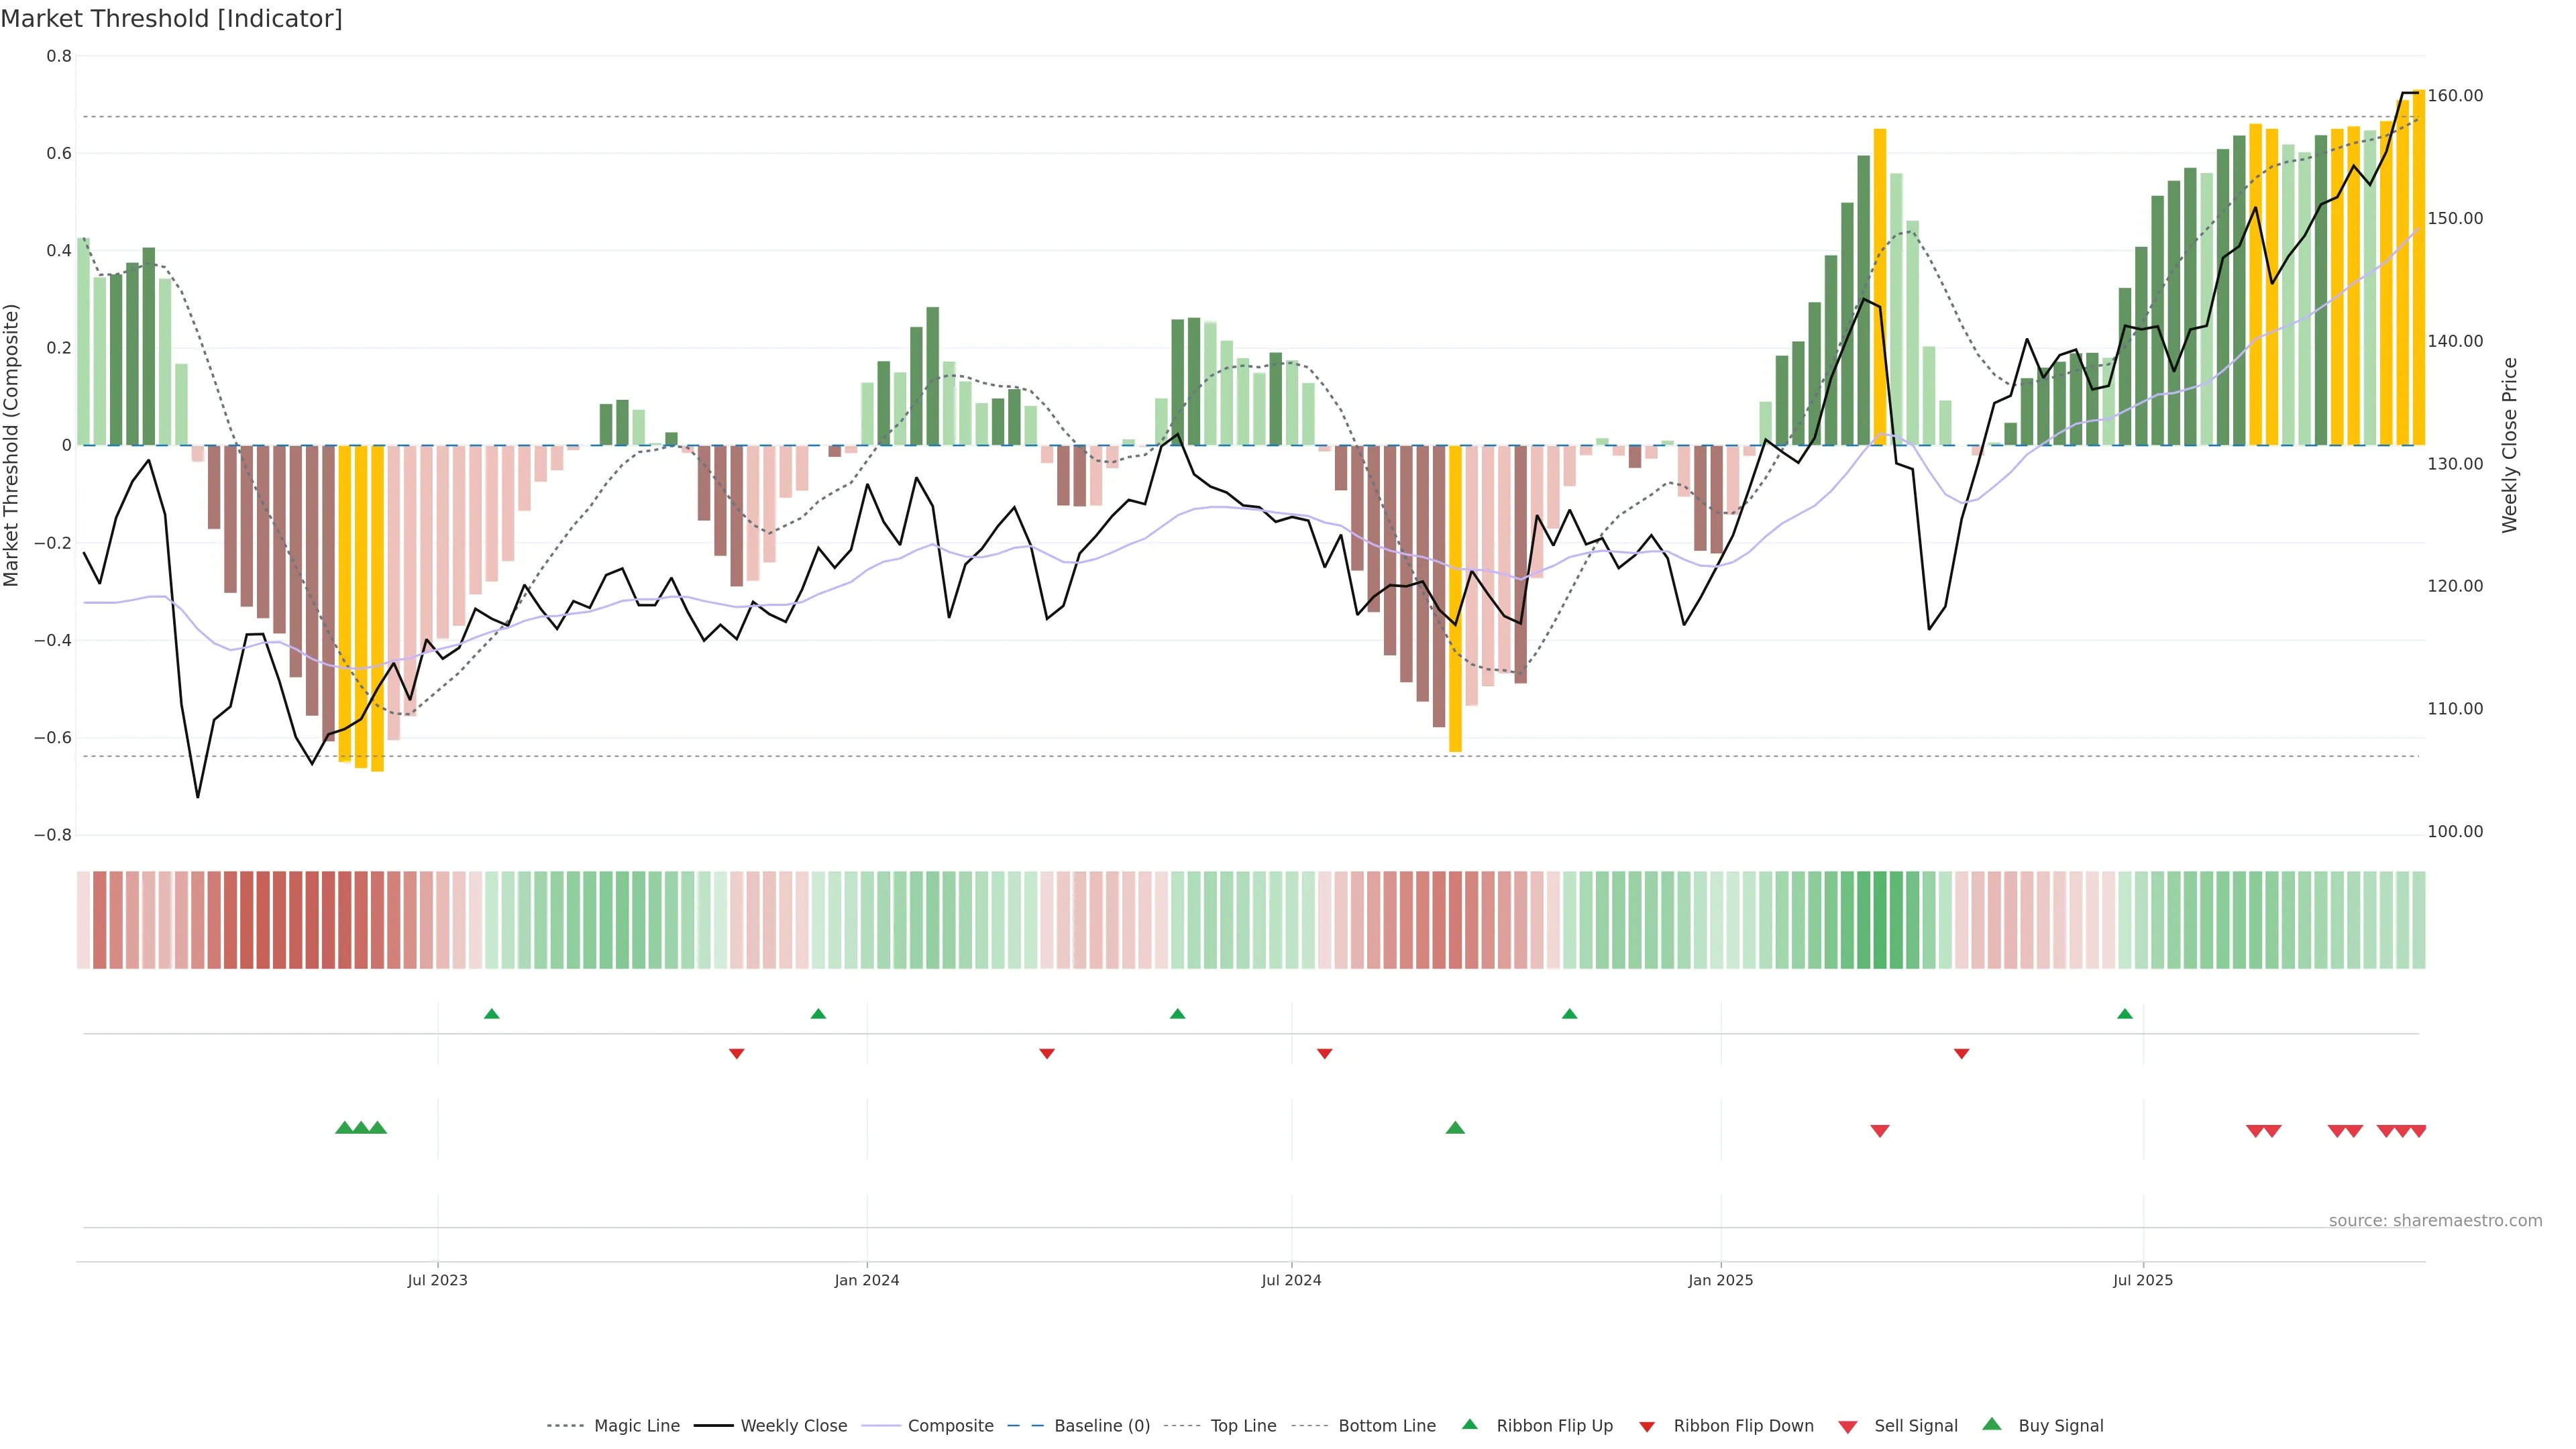The height and width of the screenshot is (1449, 2576).
Task: Select the Jan 2024 x-axis label
Action: click(x=866, y=1280)
